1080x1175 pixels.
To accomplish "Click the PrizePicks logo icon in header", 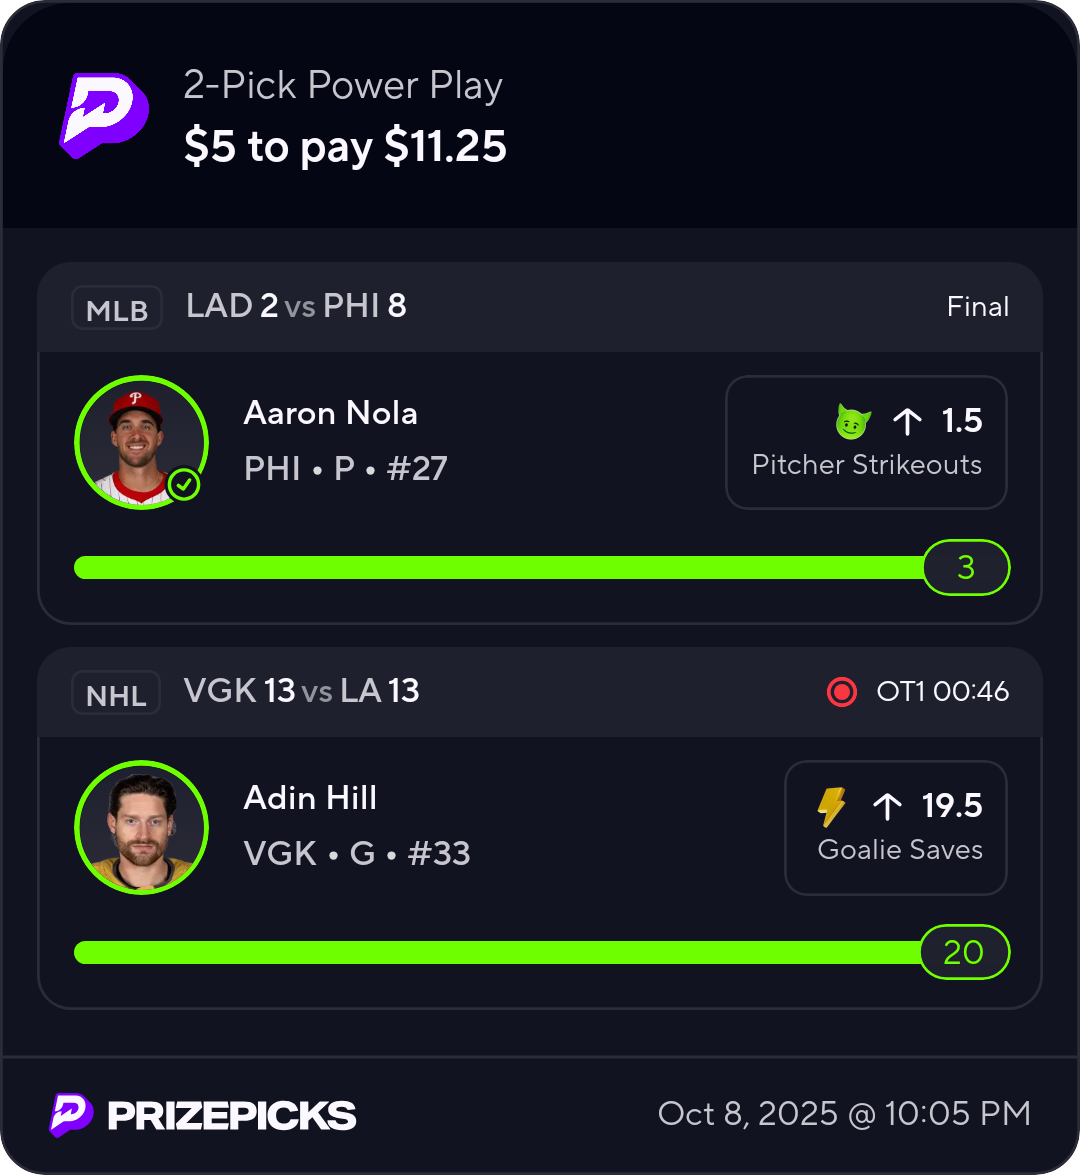I will coord(104,115).
